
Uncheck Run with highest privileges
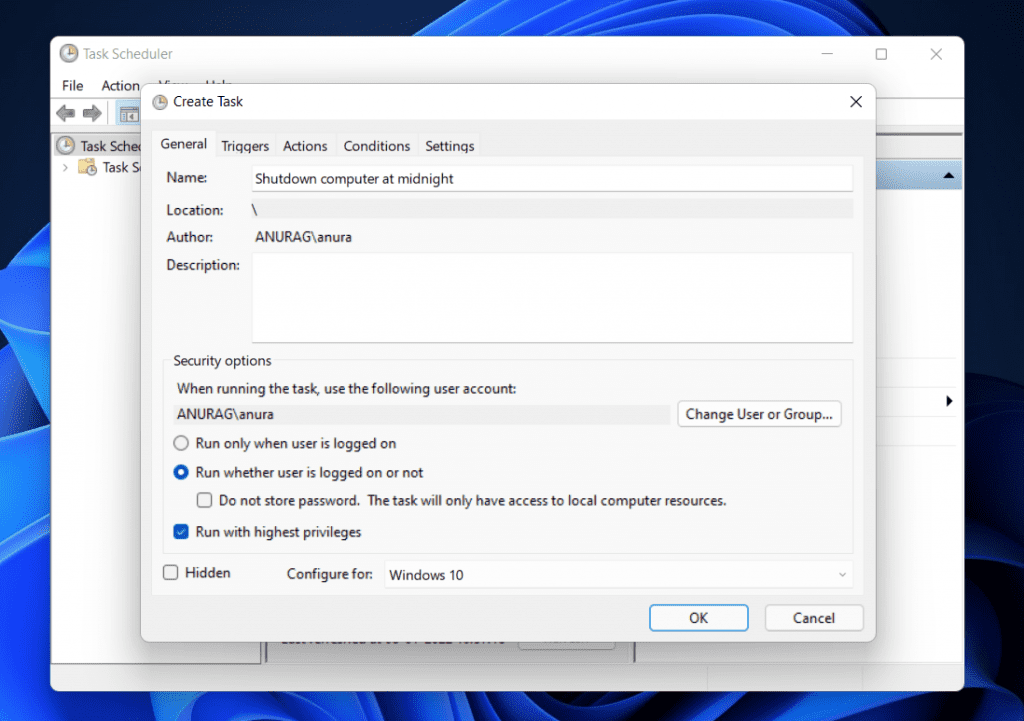[181, 533]
